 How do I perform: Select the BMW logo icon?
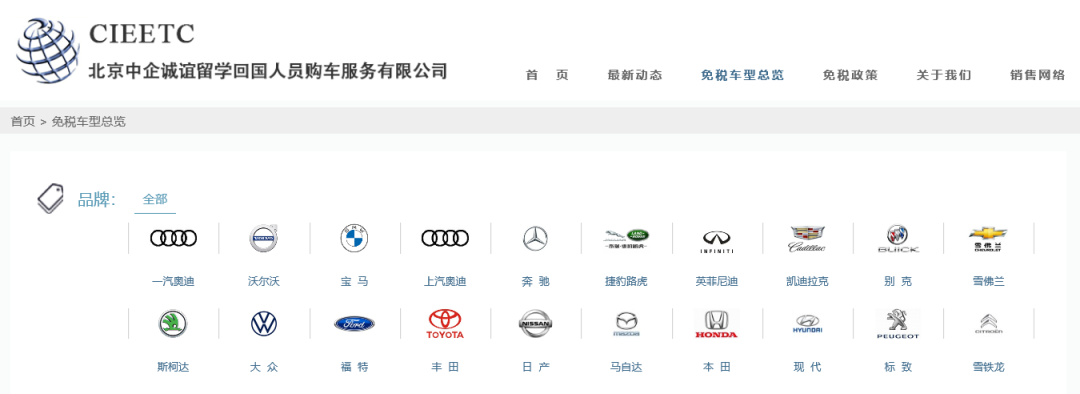click(x=354, y=238)
